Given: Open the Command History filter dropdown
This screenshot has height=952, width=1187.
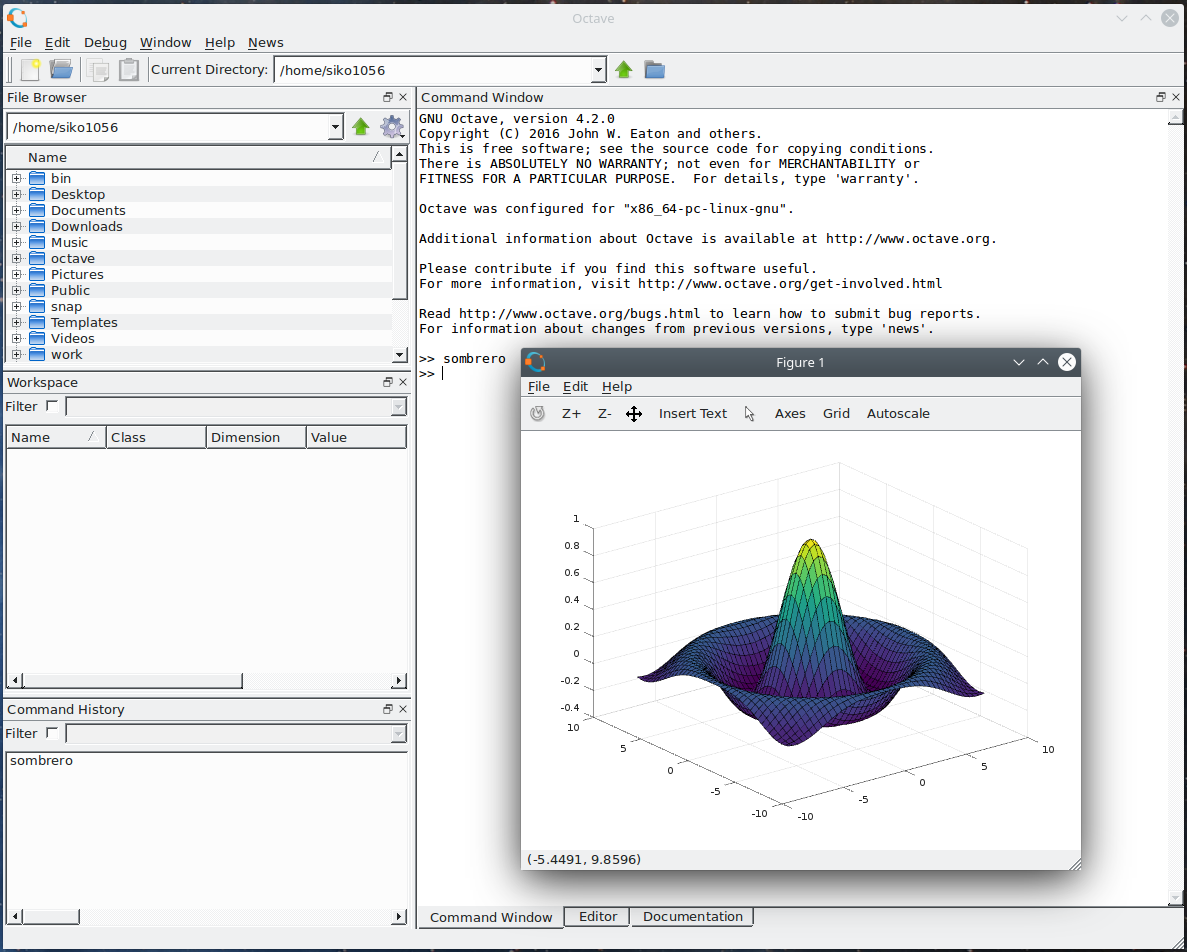Looking at the screenshot, I should (x=399, y=734).
